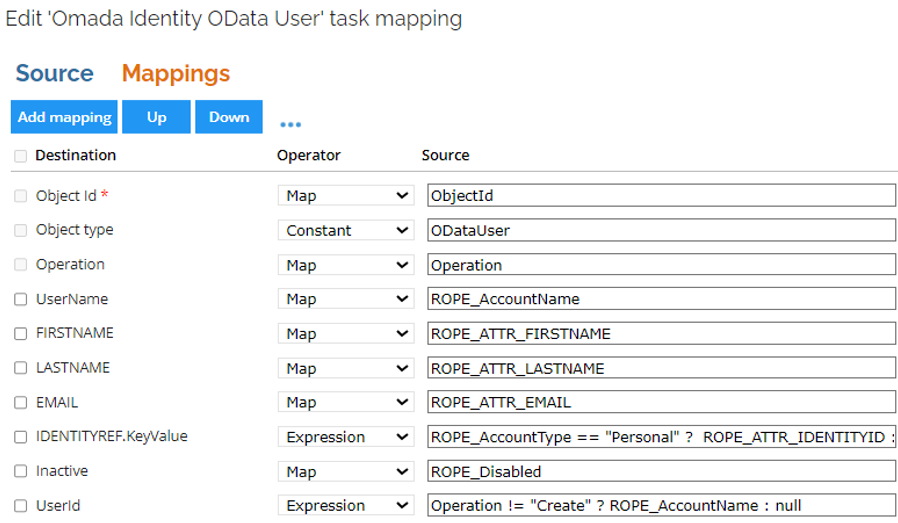Screen dimensions: 898x523
Task: Open the Object type Constant operator dropdown
Action: point(346,230)
